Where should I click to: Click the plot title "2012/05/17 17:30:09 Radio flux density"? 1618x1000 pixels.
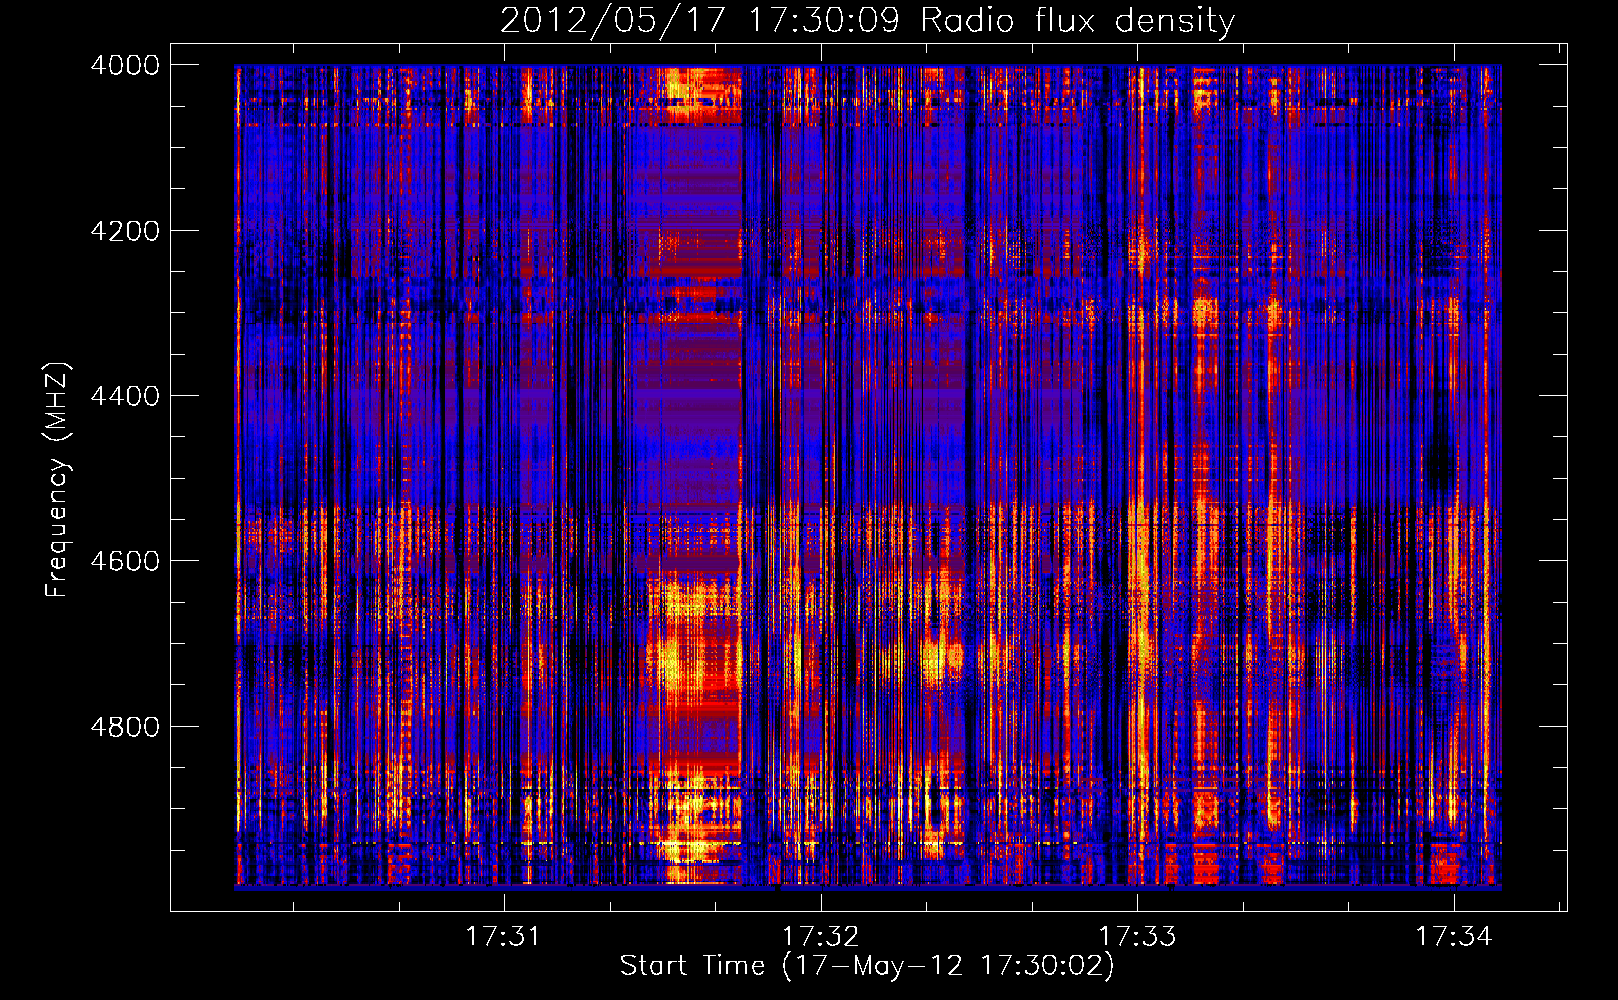(867, 21)
